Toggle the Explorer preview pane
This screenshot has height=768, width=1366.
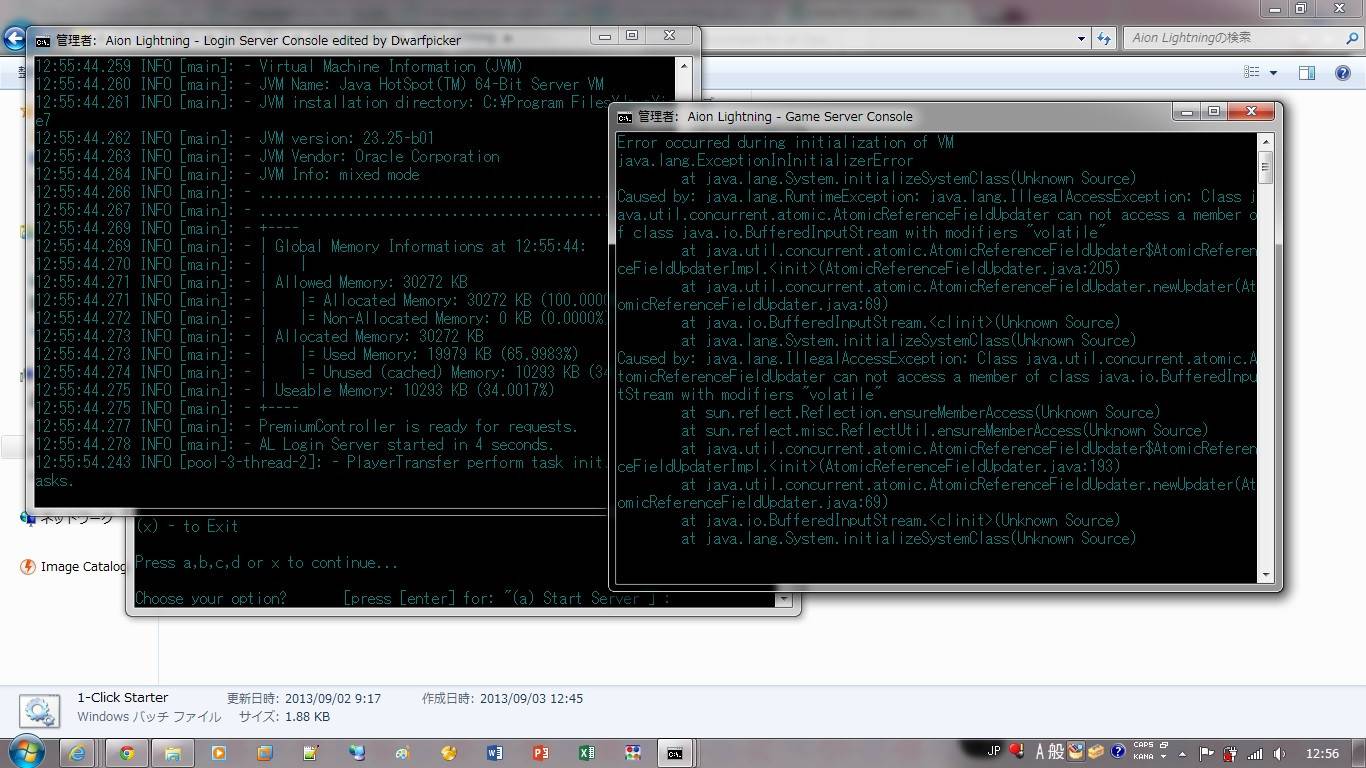pyautogui.click(x=1306, y=72)
